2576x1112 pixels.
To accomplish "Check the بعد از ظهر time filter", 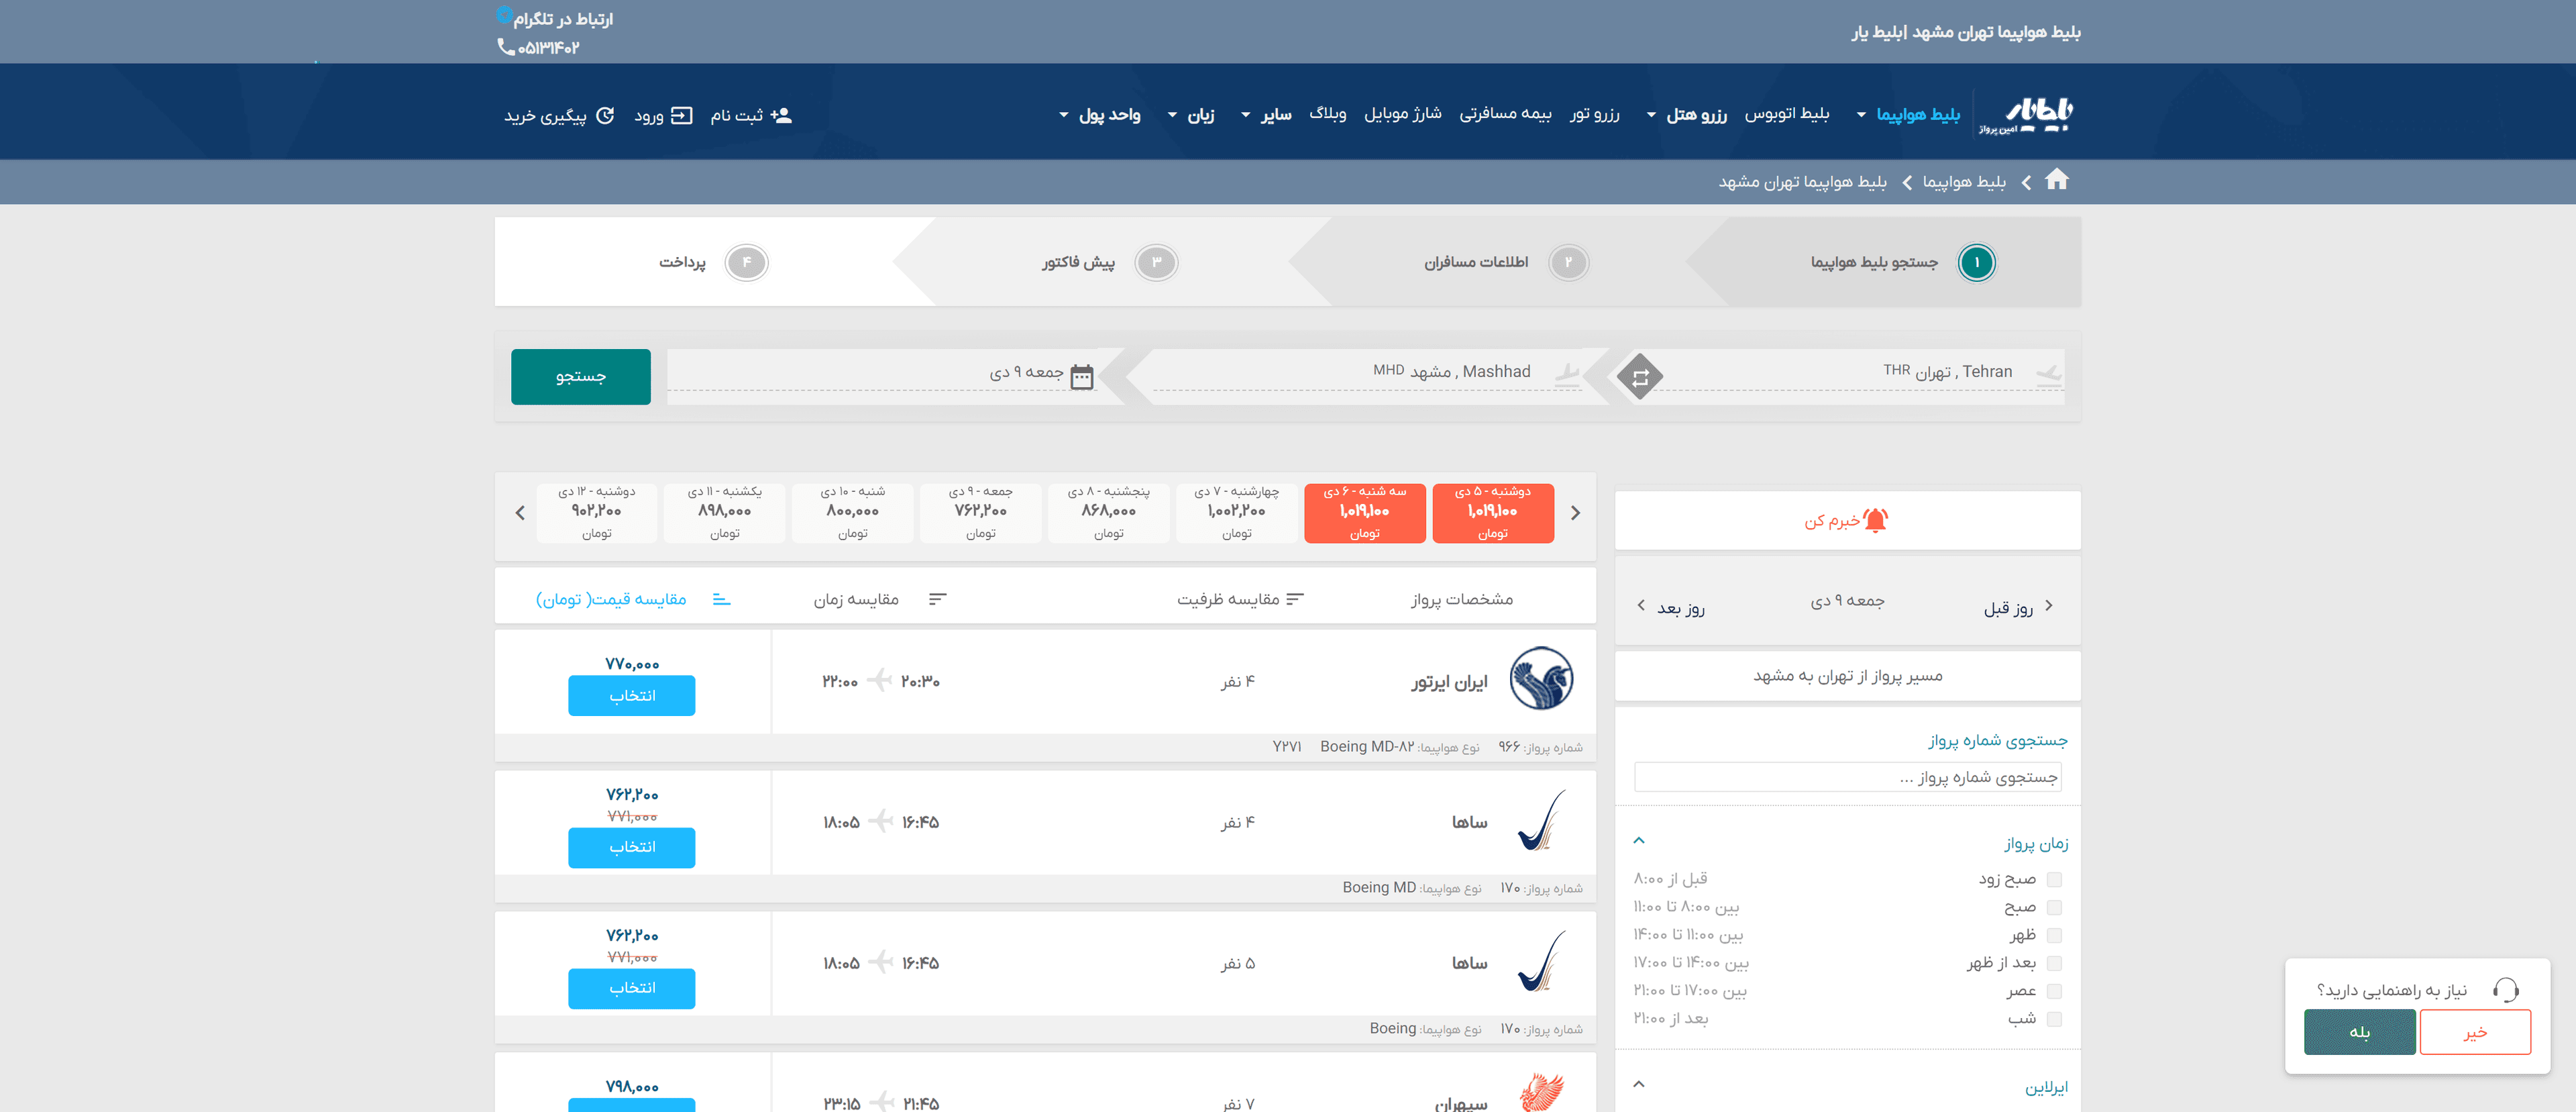I will click(x=2054, y=963).
